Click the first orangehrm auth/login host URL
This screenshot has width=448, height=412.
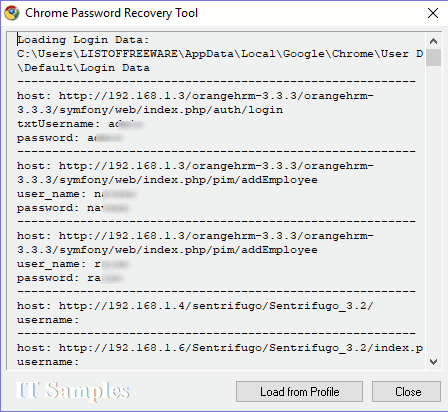[195, 103]
